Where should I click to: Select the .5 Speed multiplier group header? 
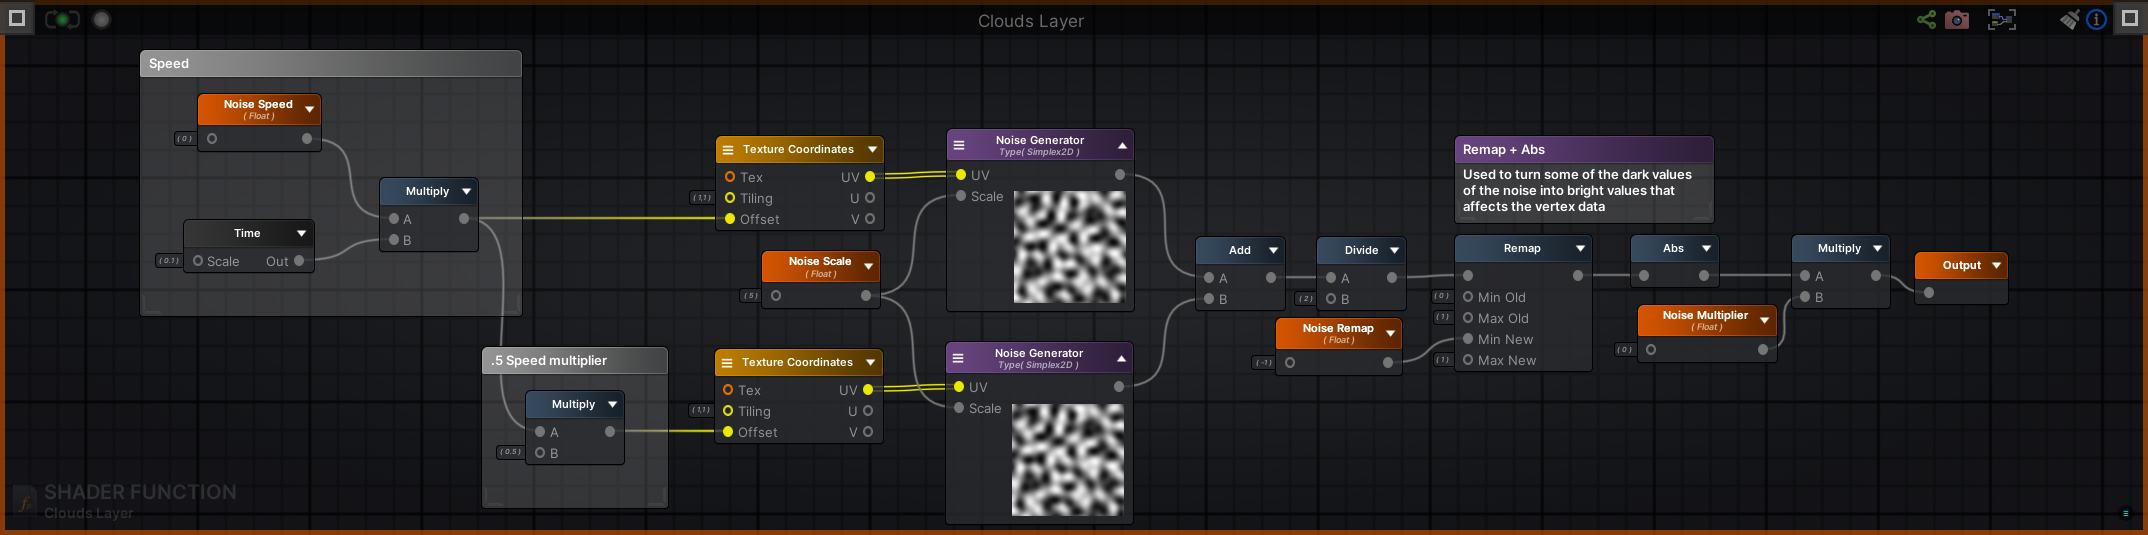[x=575, y=360]
